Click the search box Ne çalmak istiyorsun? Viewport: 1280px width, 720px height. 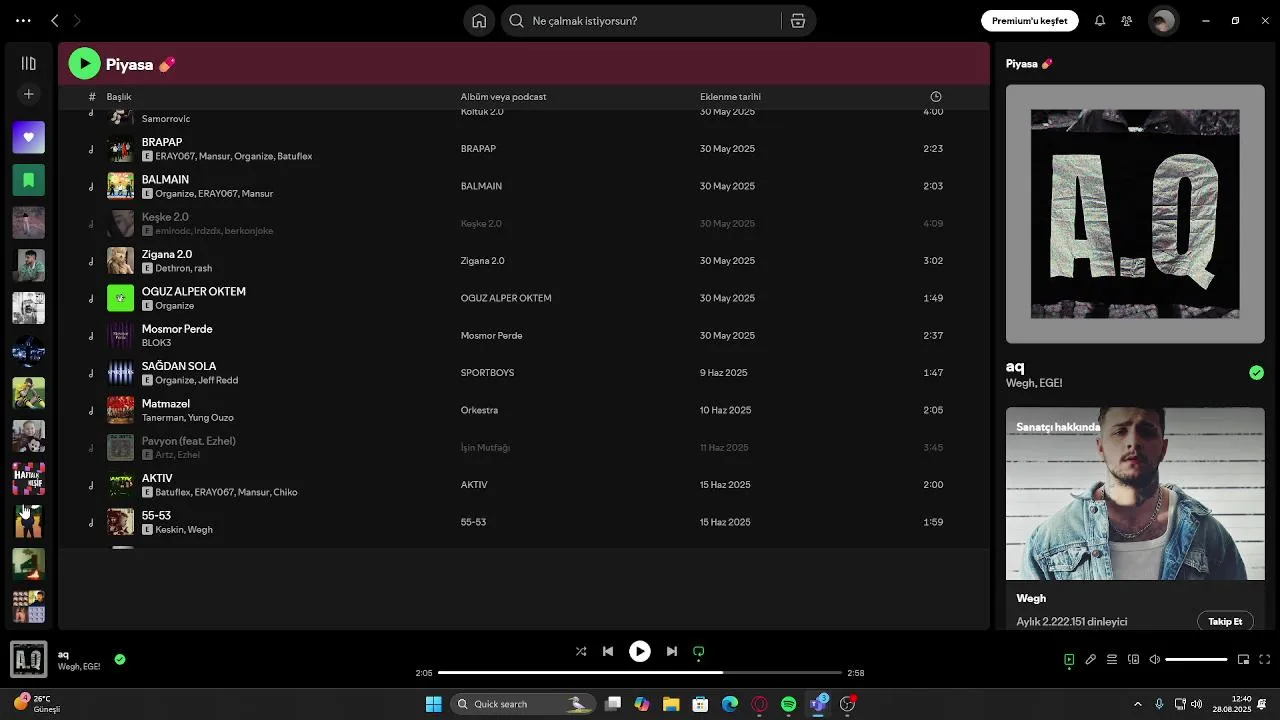click(640, 21)
